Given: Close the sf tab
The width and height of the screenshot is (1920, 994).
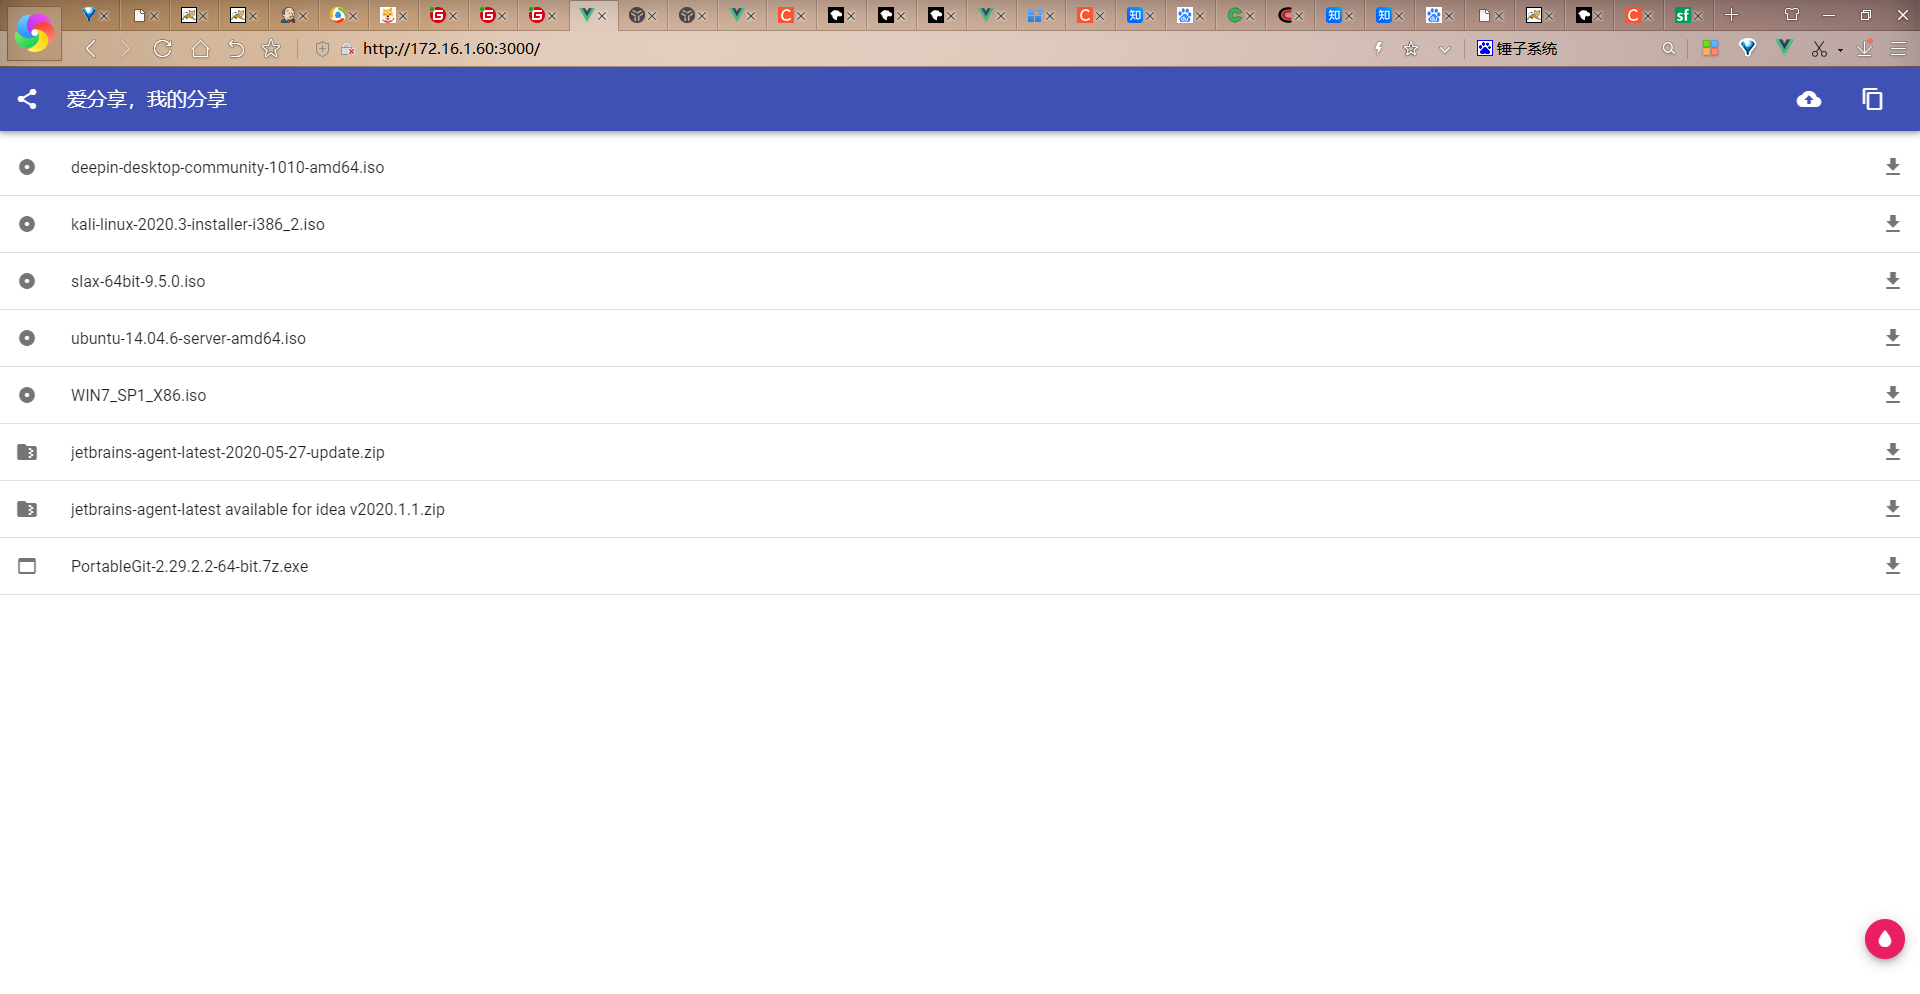Looking at the screenshot, I should [1698, 16].
